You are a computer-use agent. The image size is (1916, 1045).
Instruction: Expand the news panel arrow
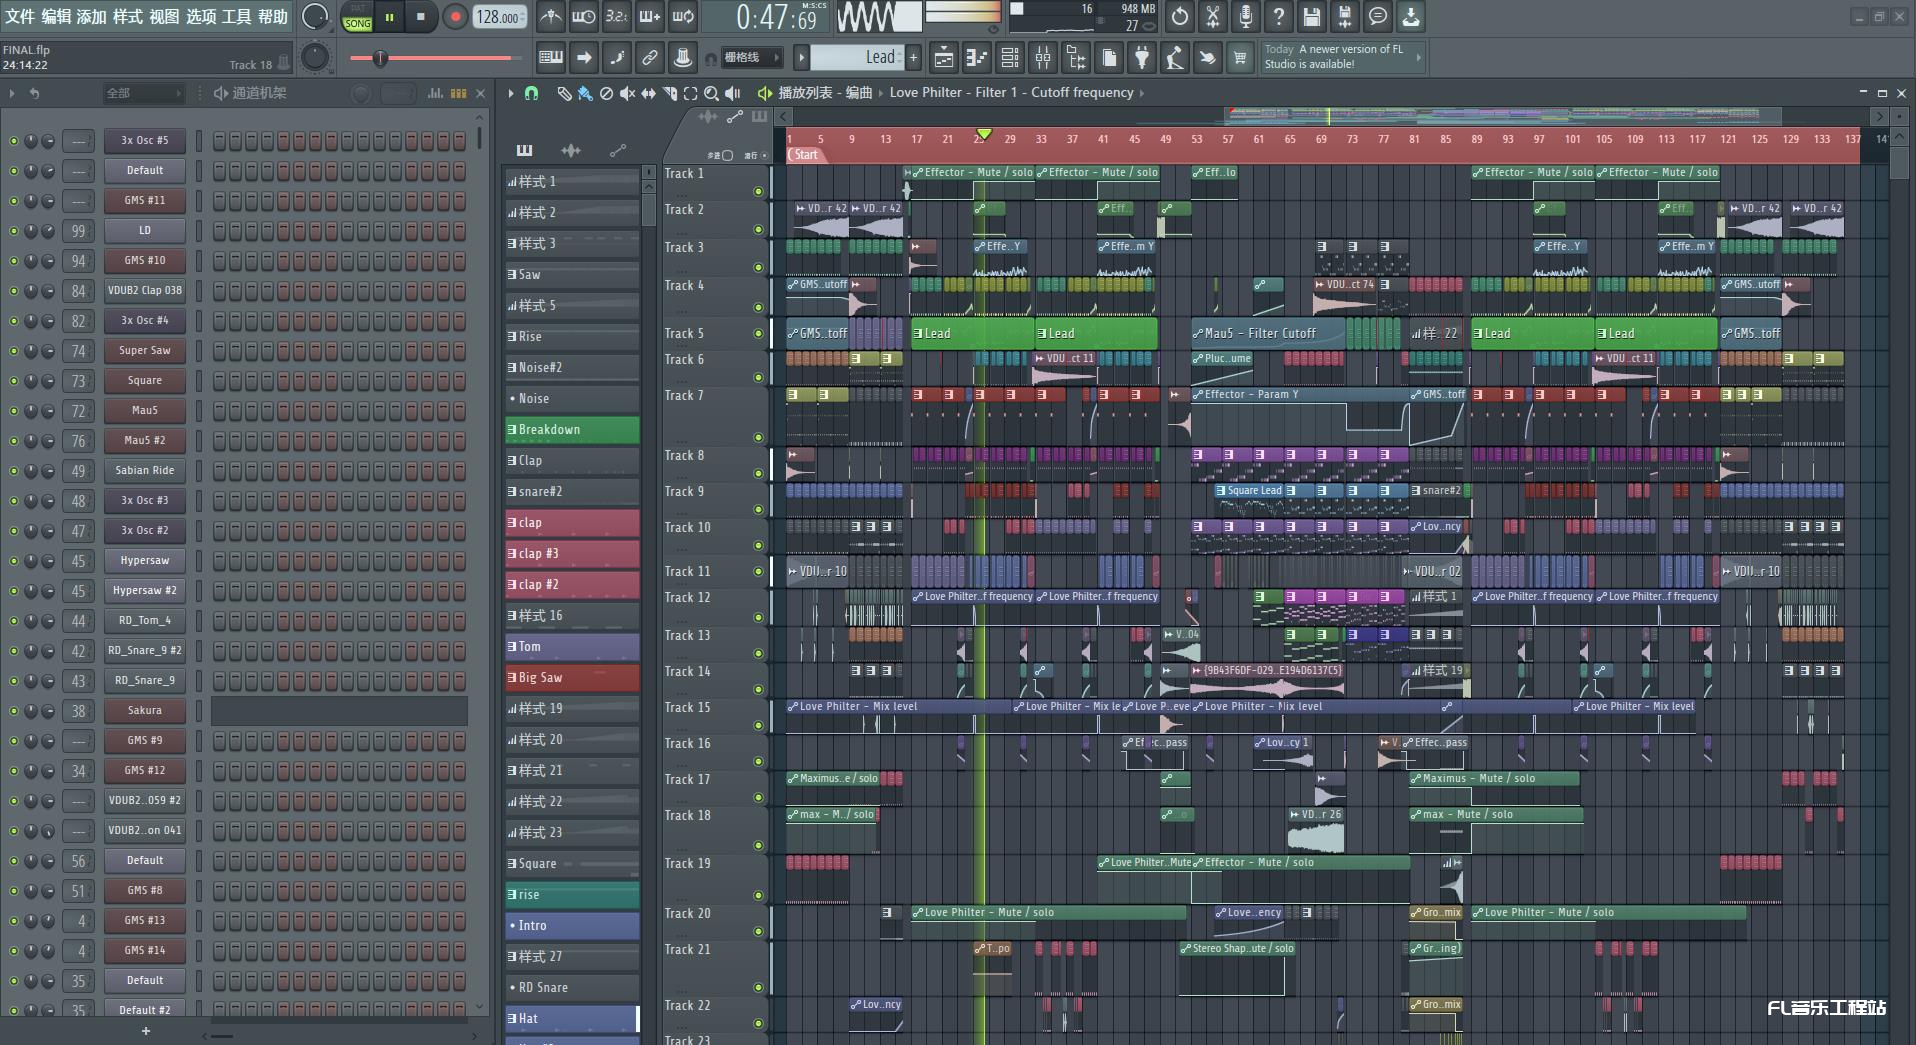pos(1418,57)
